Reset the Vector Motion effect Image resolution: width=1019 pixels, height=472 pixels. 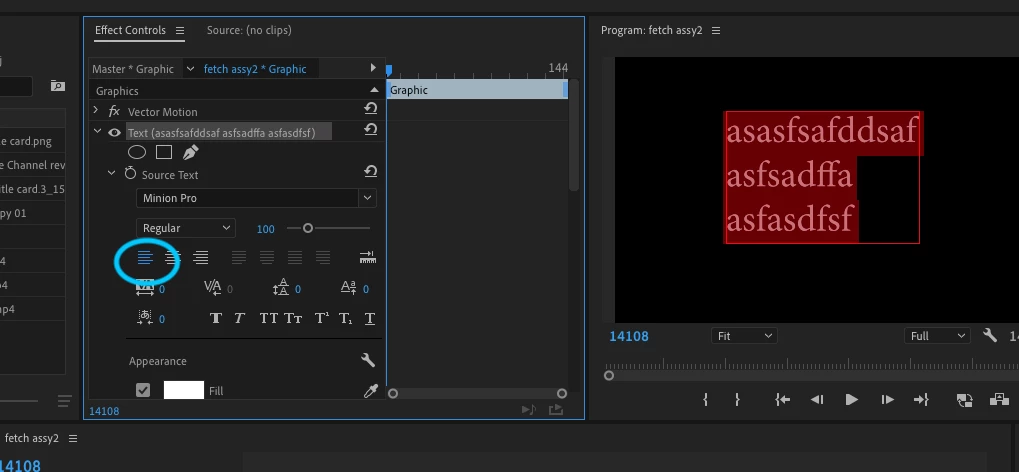tap(370, 109)
